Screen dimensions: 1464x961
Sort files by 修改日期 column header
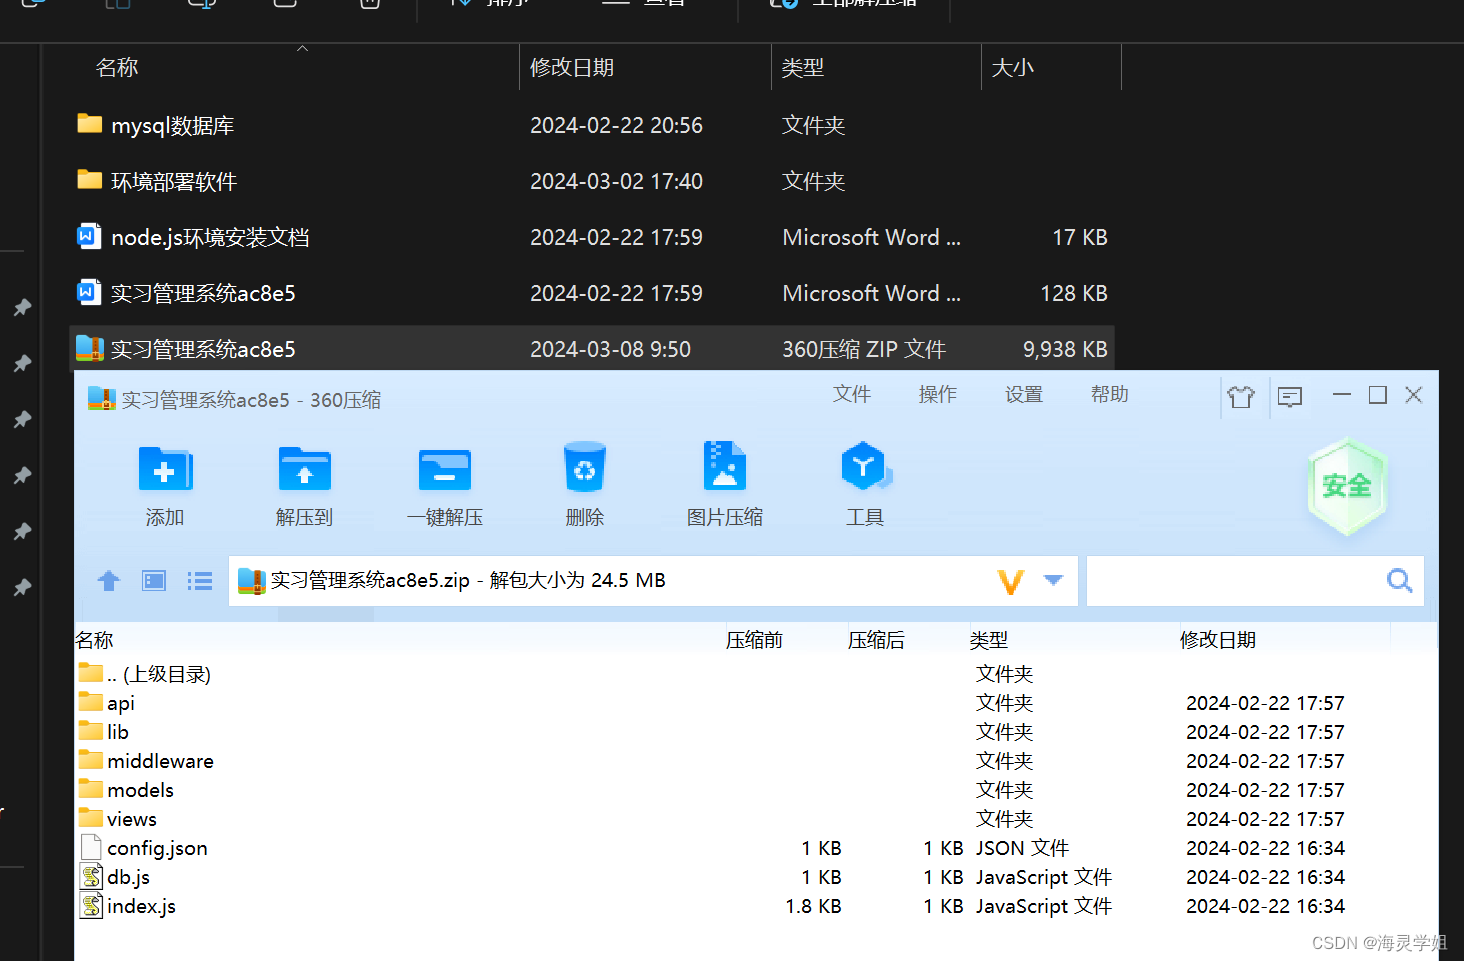pyautogui.click(x=1218, y=639)
